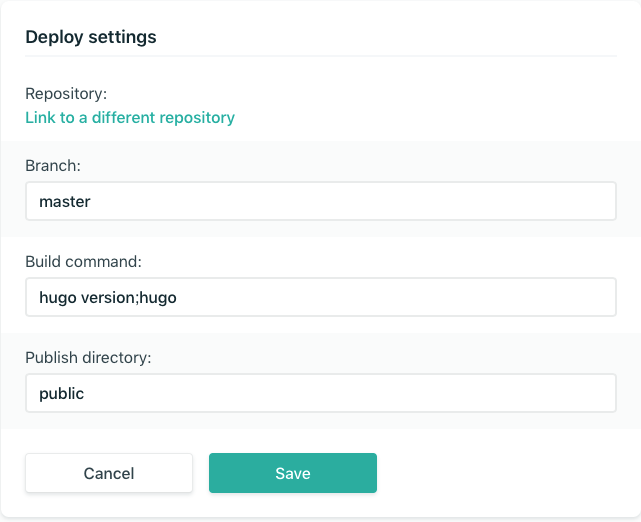641x522 pixels.
Task: Click the Build command: label text
Action: (x=84, y=261)
